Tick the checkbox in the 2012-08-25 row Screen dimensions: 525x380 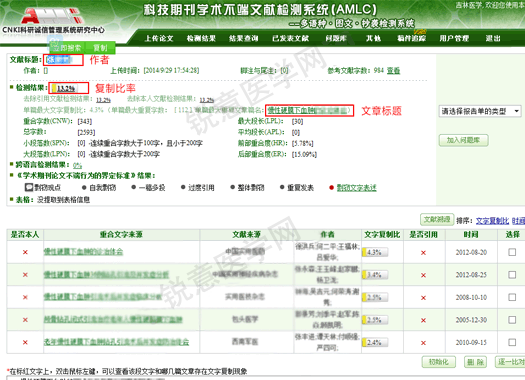pyautogui.click(x=512, y=275)
